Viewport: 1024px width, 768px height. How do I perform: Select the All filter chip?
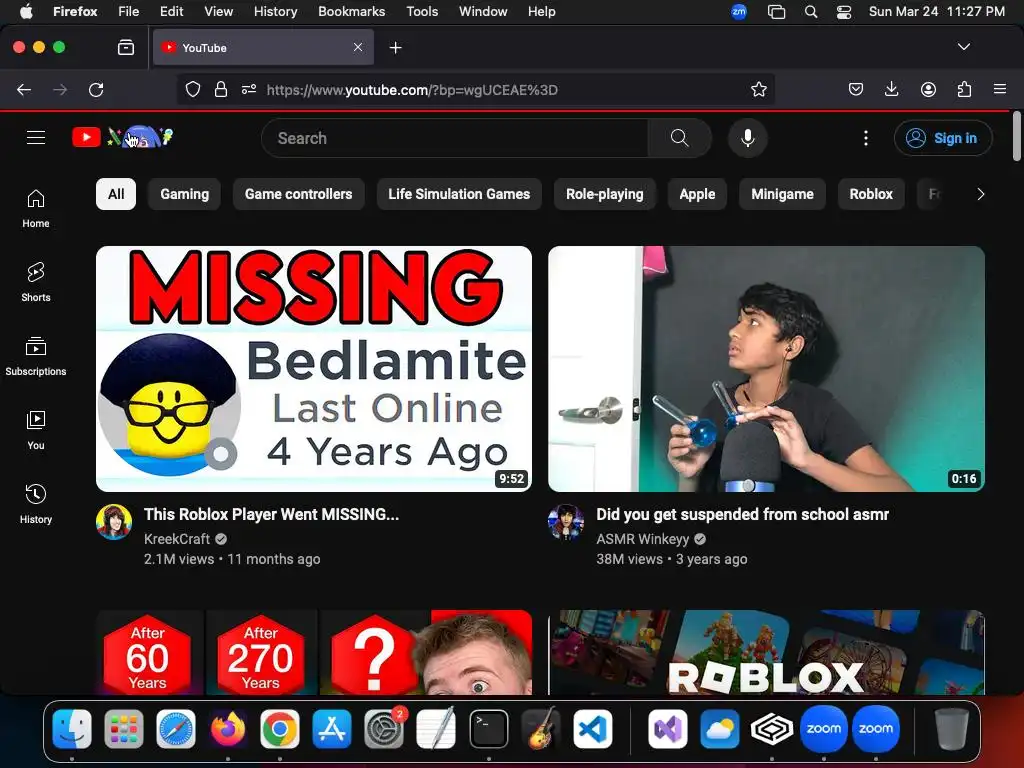[116, 194]
